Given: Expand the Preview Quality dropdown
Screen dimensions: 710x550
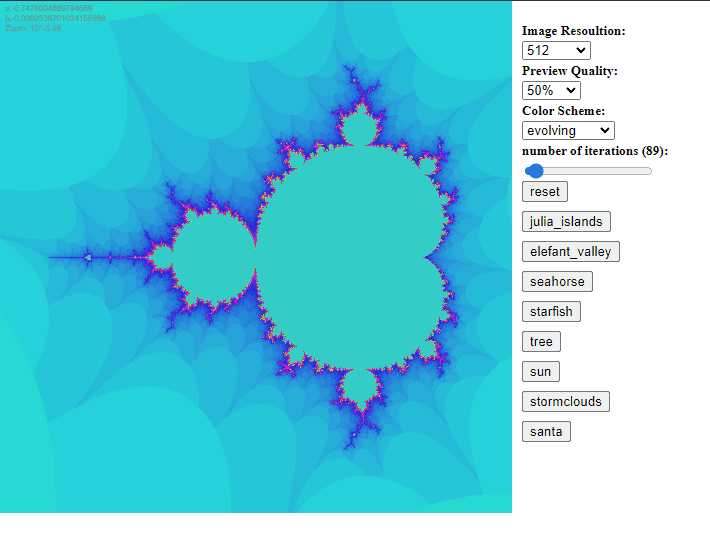Looking at the screenshot, I should click(550, 90).
